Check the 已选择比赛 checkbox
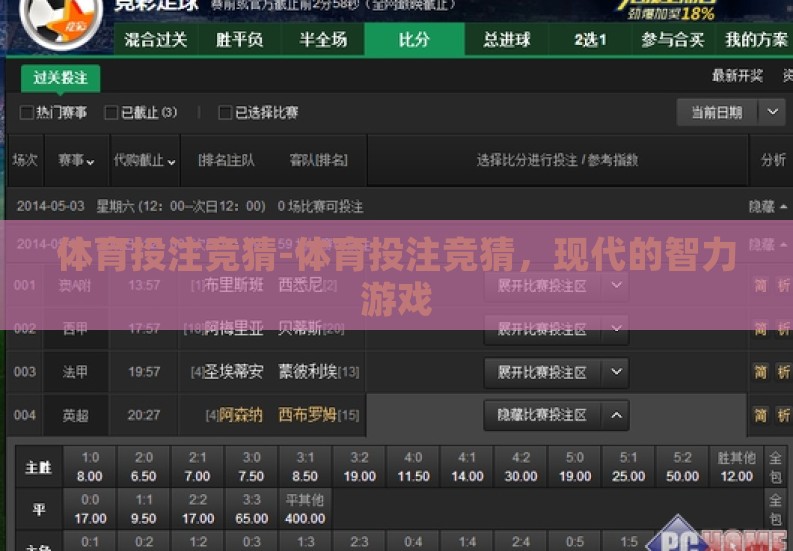The height and width of the screenshot is (551, 793). click(x=225, y=112)
